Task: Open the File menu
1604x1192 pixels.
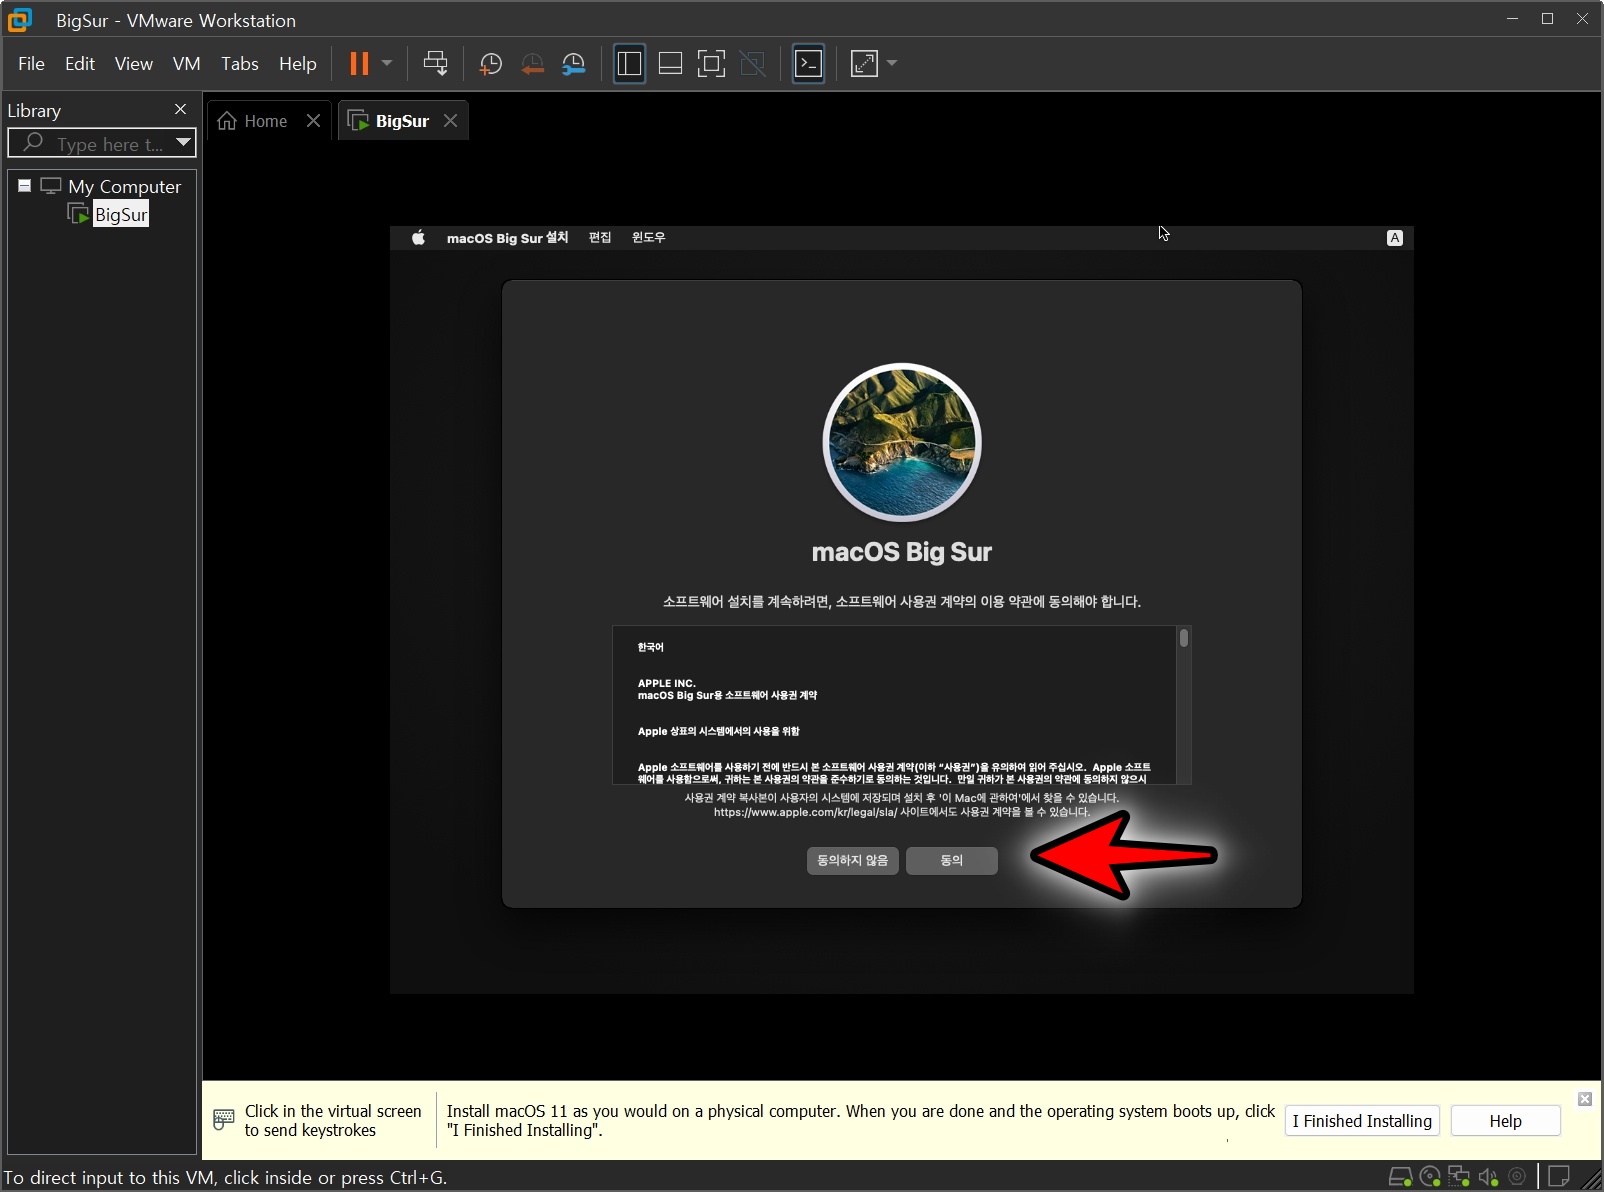Action: click(x=31, y=64)
